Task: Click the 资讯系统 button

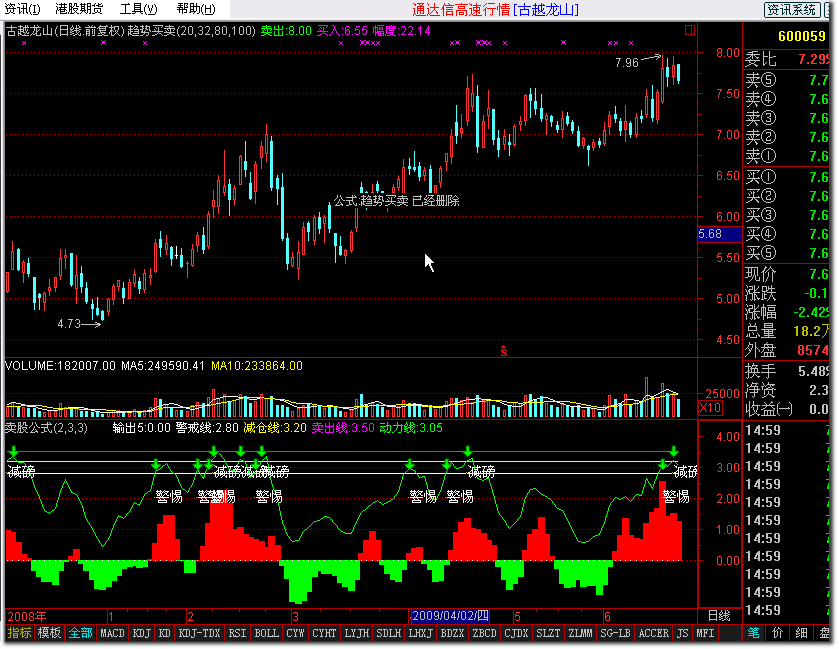Action: (x=791, y=9)
